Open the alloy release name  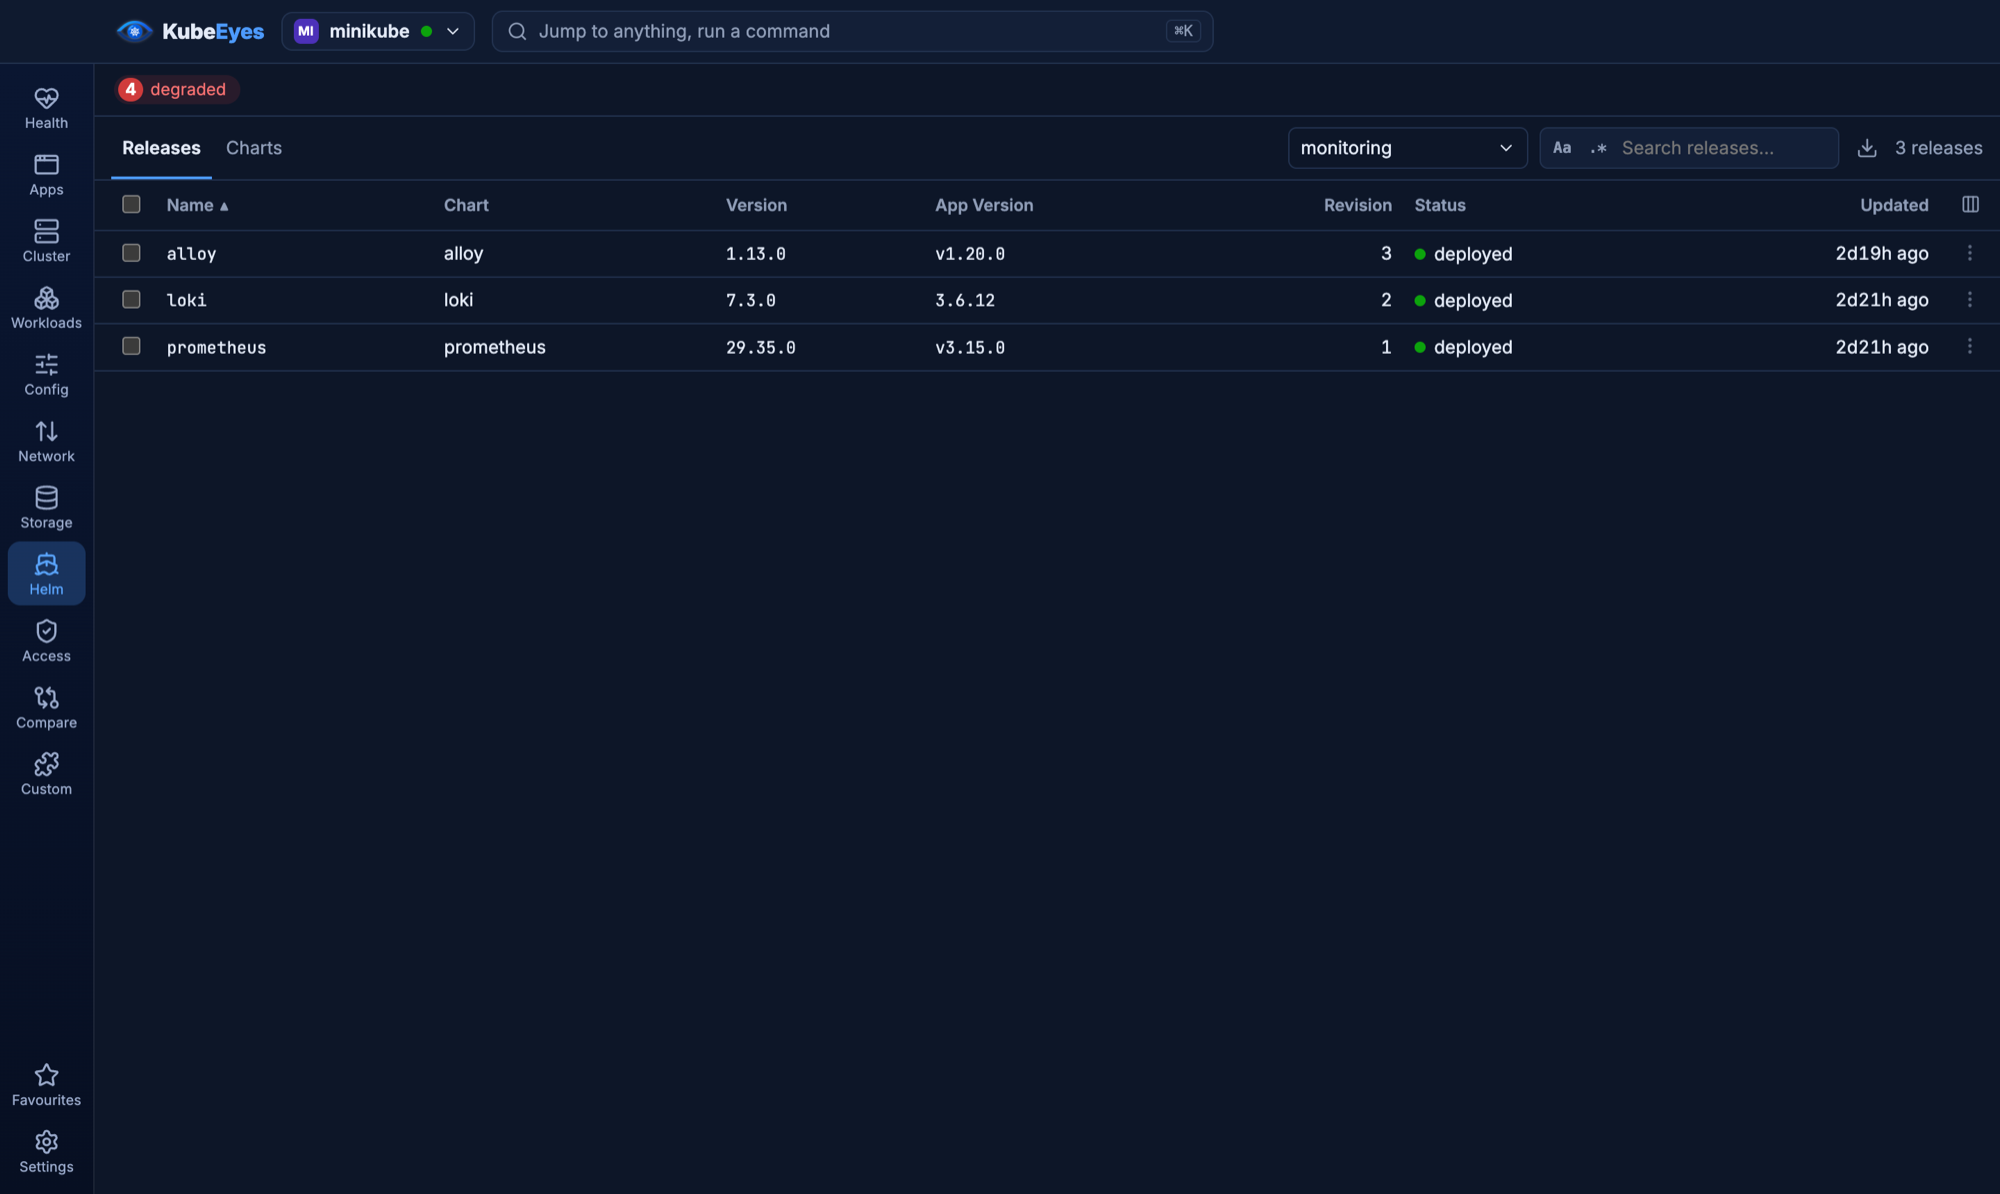[191, 254]
